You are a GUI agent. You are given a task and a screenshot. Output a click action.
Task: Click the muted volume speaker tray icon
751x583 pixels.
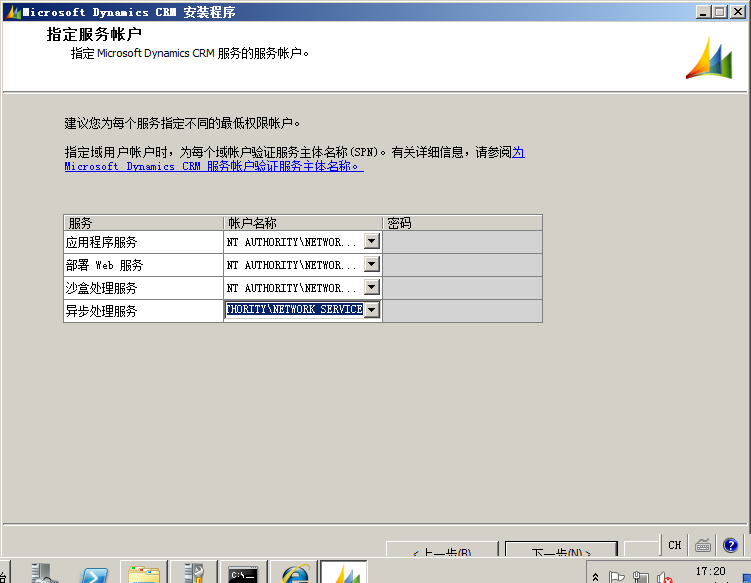[x=664, y=577]
